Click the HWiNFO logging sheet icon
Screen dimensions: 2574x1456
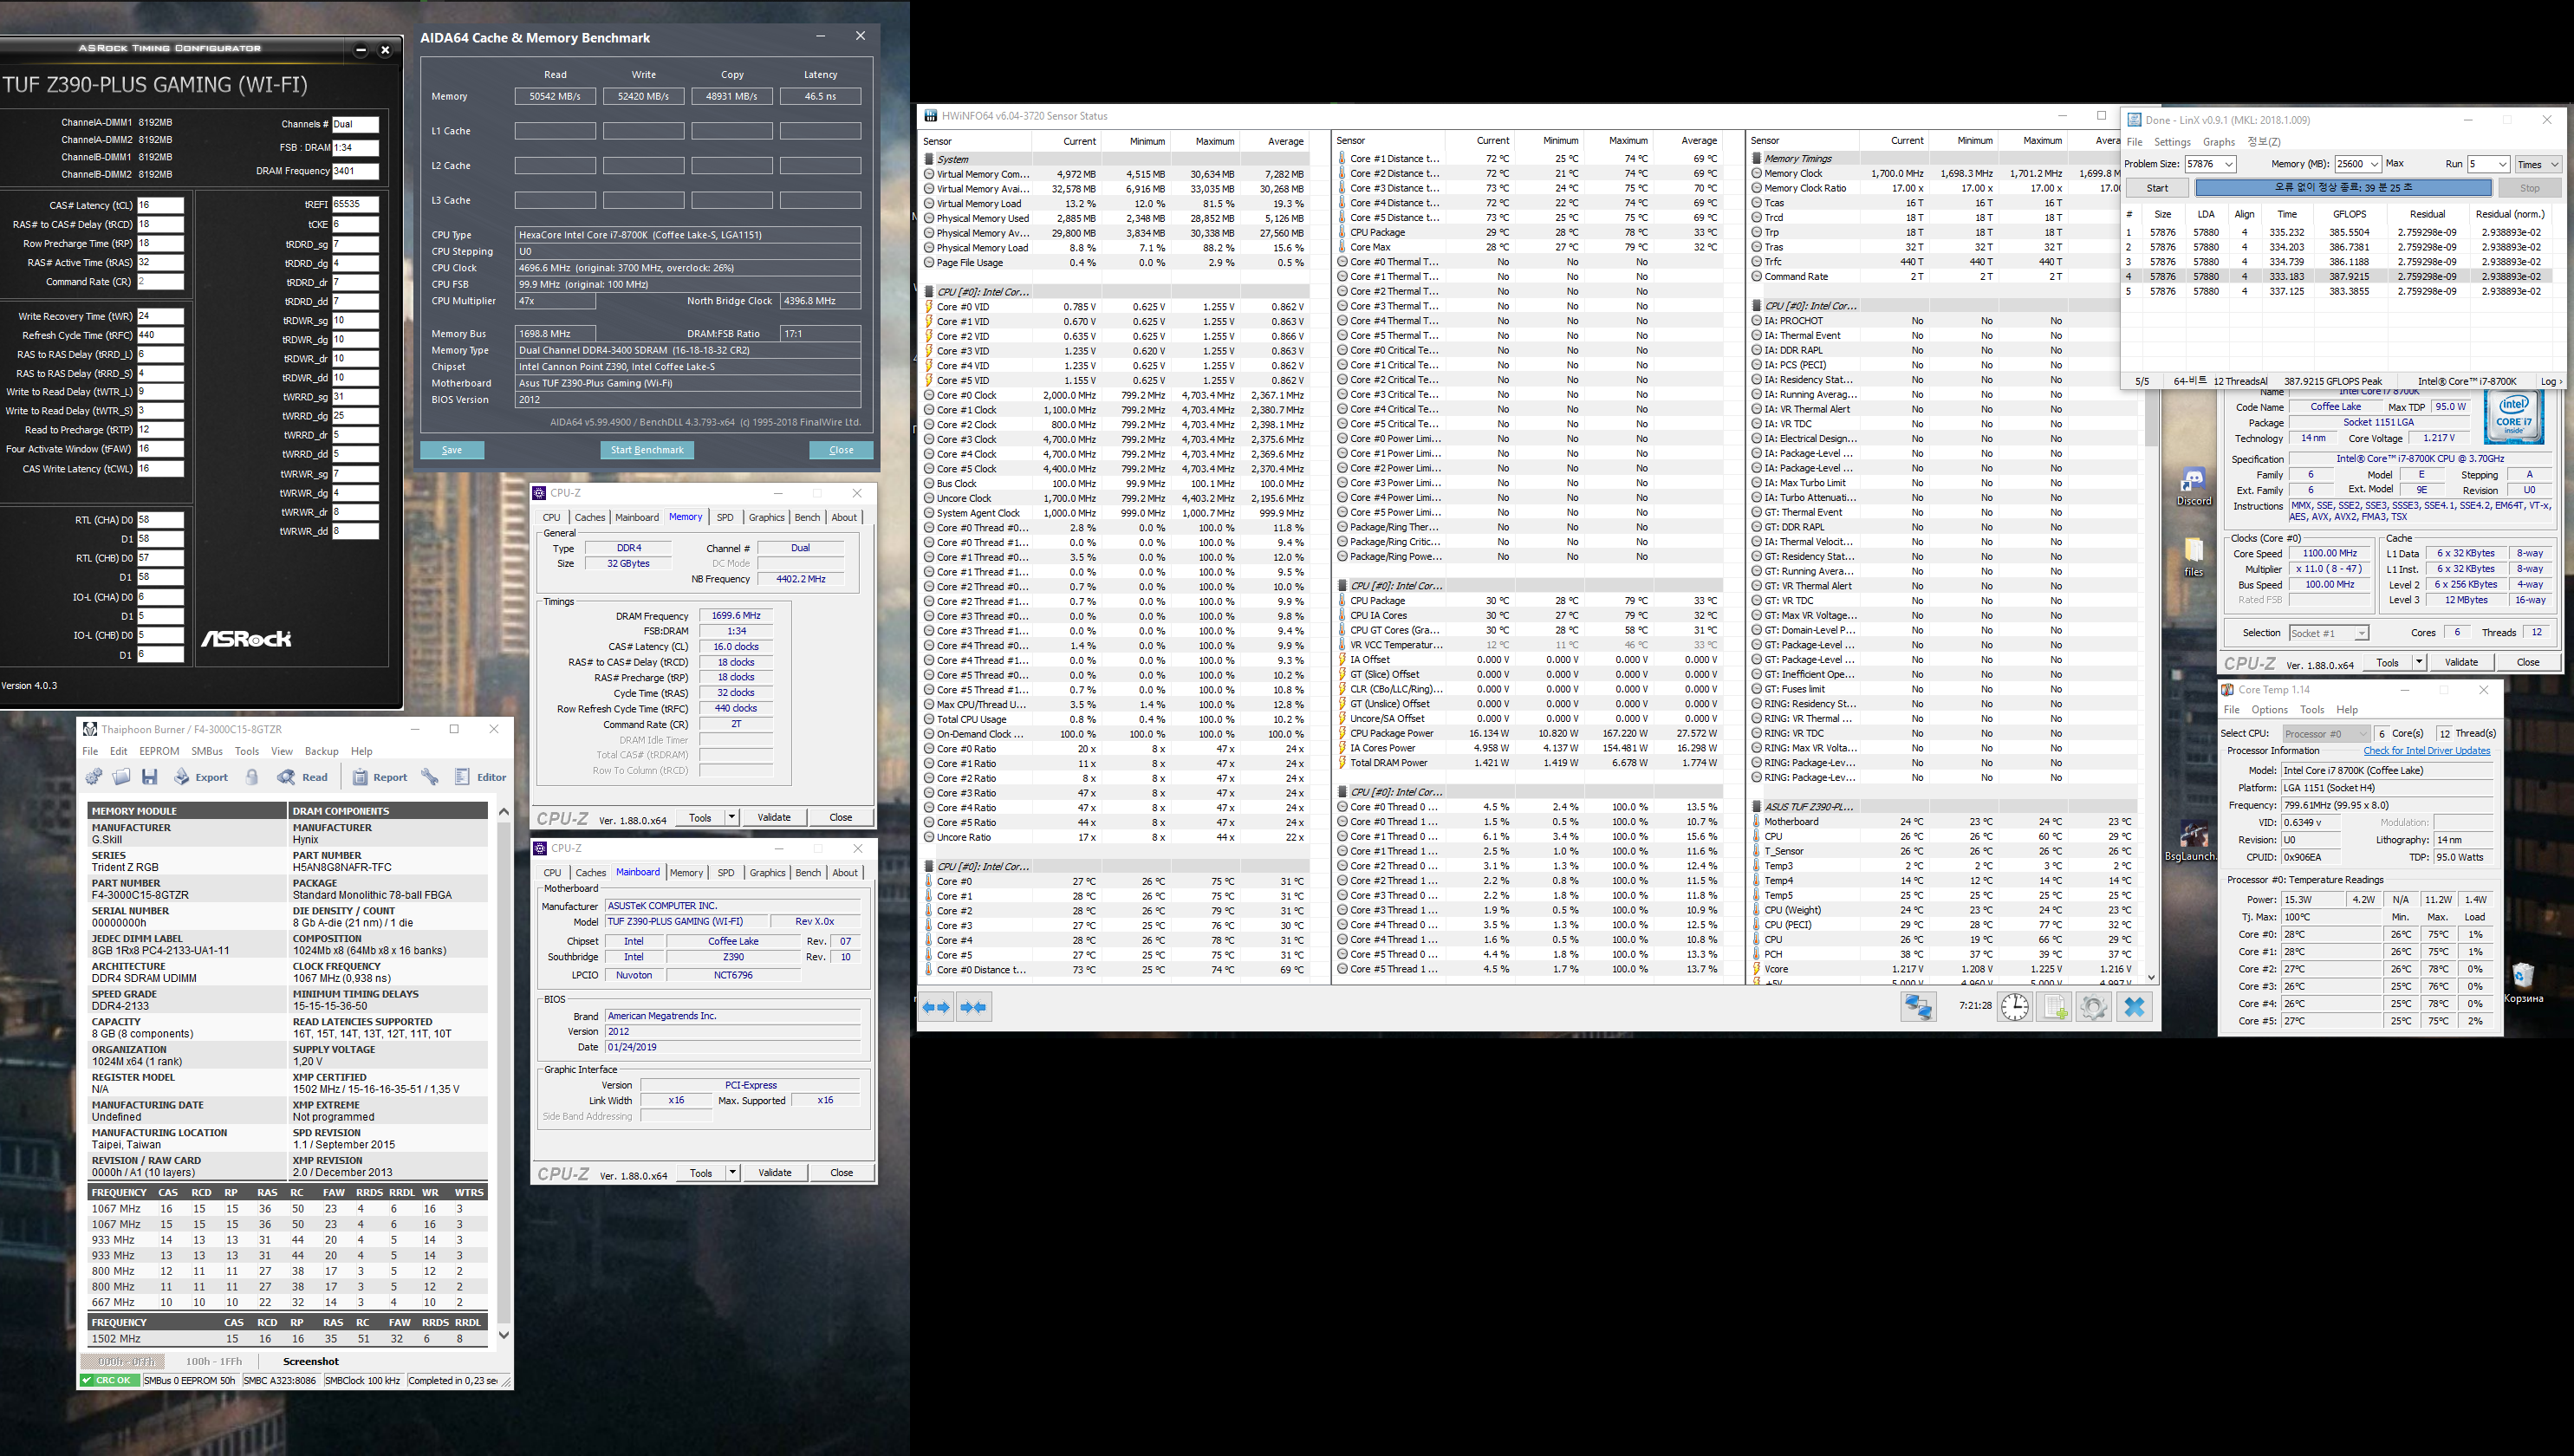pos(2054,1007)
